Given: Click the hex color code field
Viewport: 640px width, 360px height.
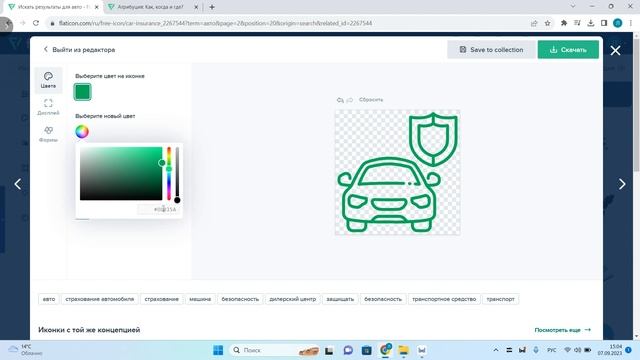Looking at the screenshot, I should (158, 209).
